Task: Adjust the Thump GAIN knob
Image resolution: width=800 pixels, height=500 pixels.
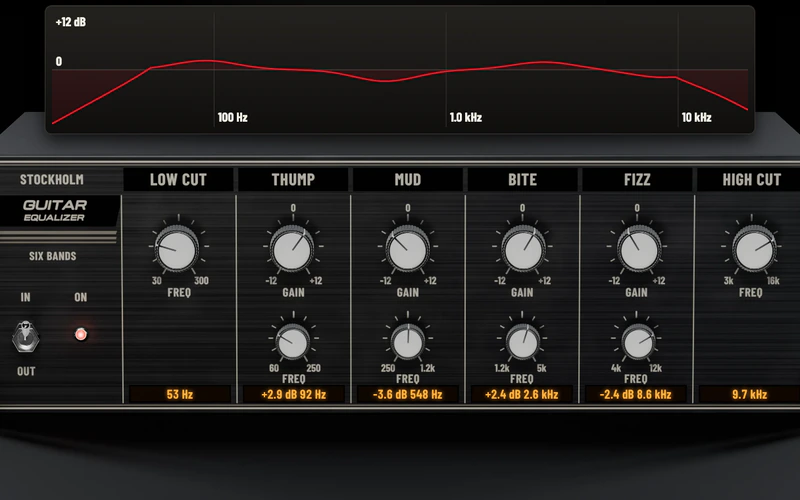Action: 292,249
